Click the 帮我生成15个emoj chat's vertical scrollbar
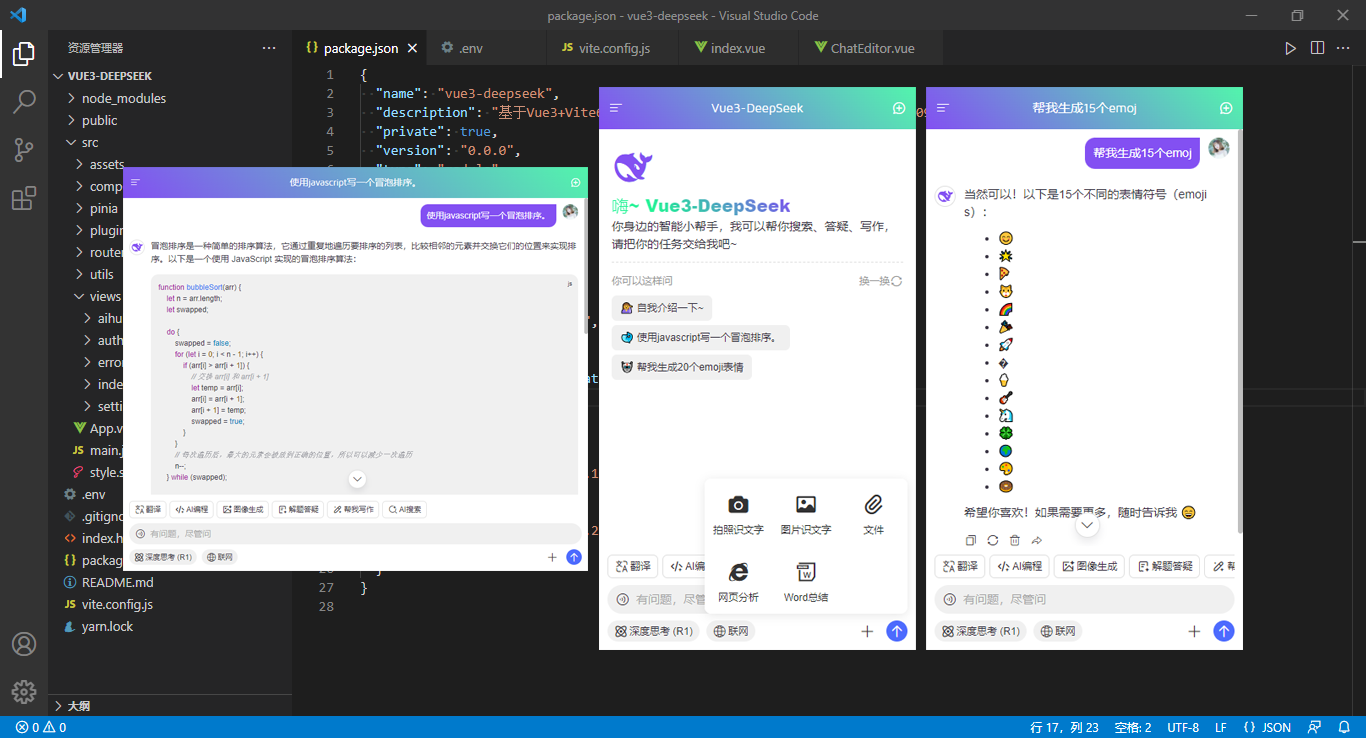Screen dimensions: 1366x738 click(1239, 330)
